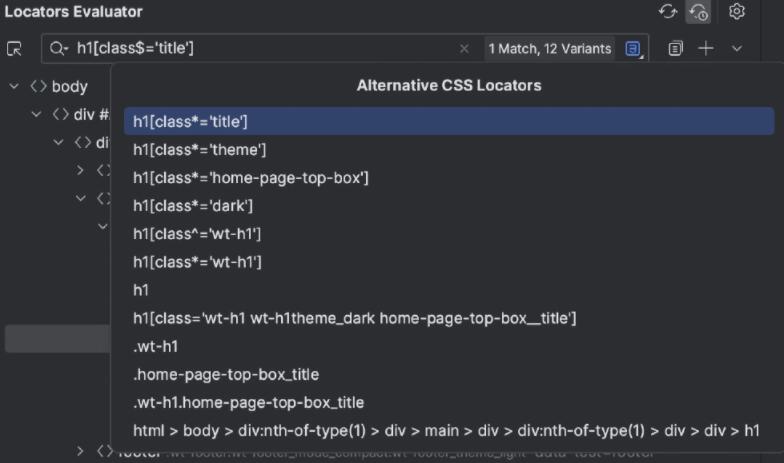This screenshot has width=784, height=463.
Task: Select h1[class*='title'] alternative locator
Action: point(190,121)
